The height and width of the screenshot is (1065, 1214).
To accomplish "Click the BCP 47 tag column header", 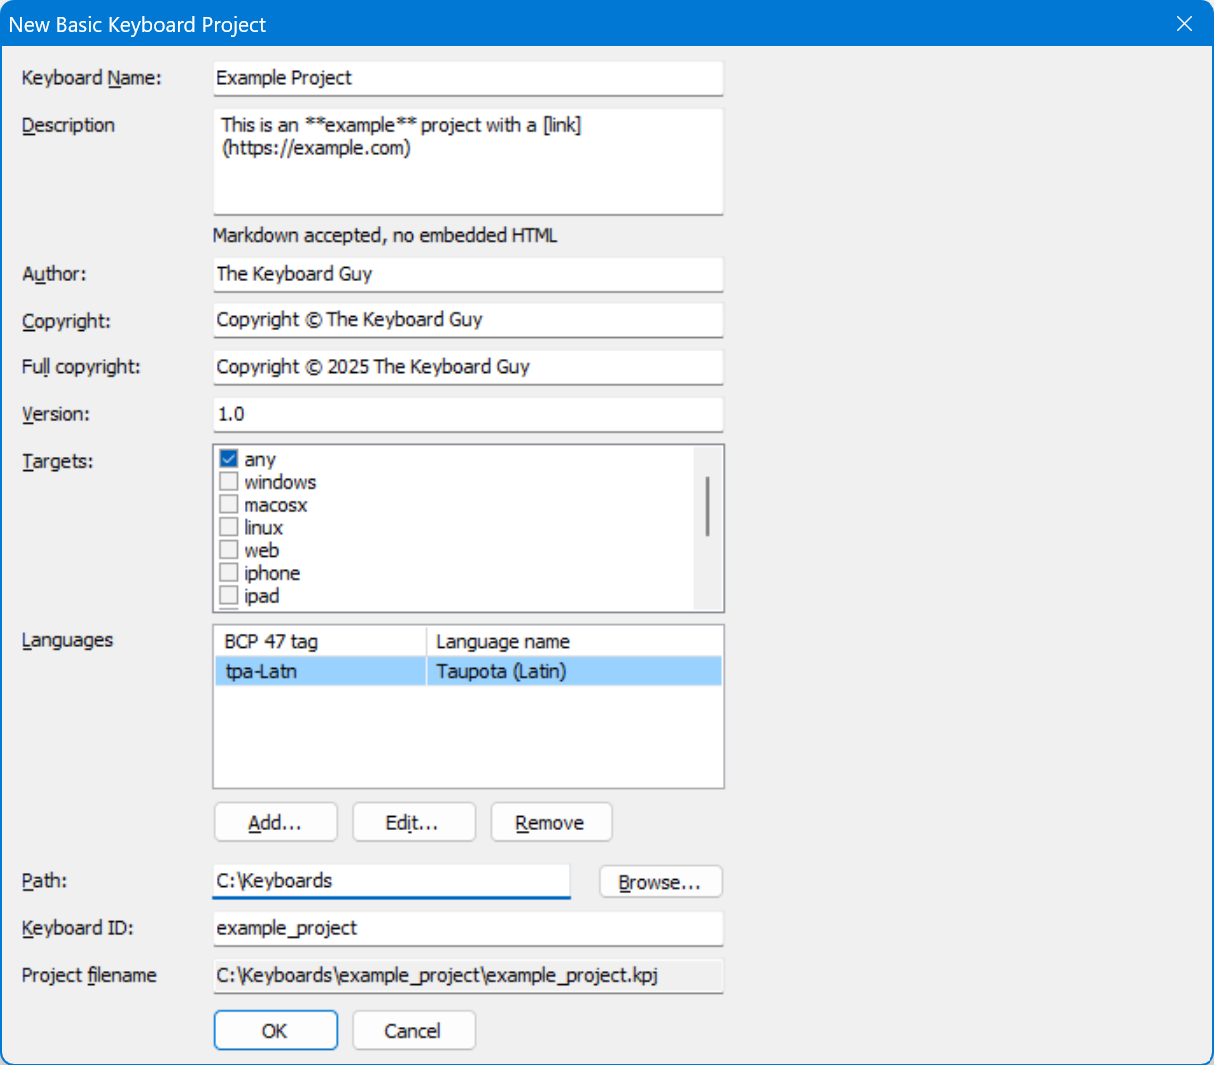I will (x=320, y=642).
